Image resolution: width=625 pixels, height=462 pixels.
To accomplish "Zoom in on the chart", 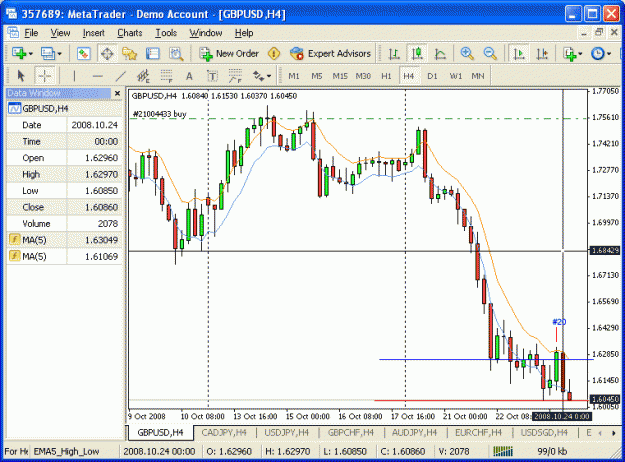I will click(x=467, y=53).
